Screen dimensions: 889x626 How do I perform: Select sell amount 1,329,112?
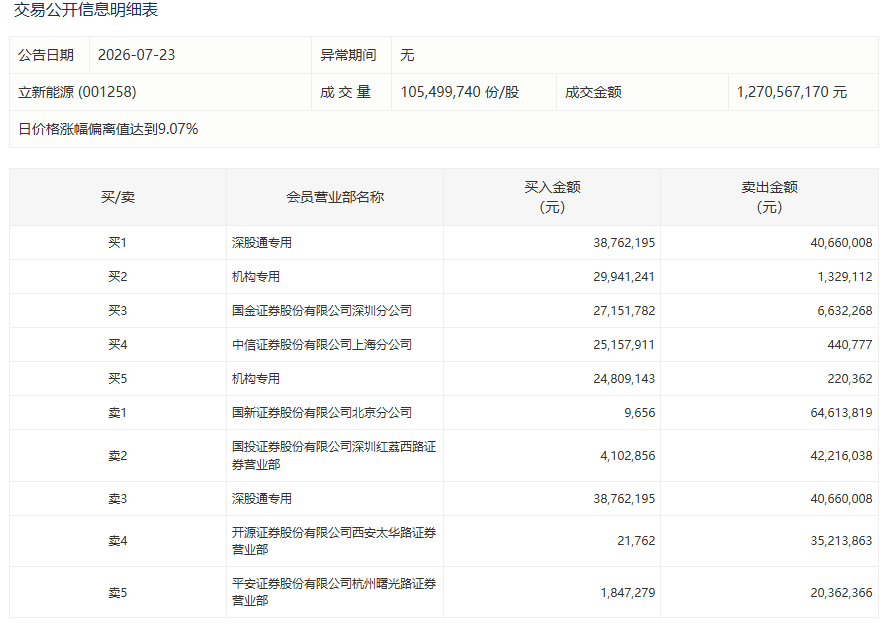(x=845, y=277)
